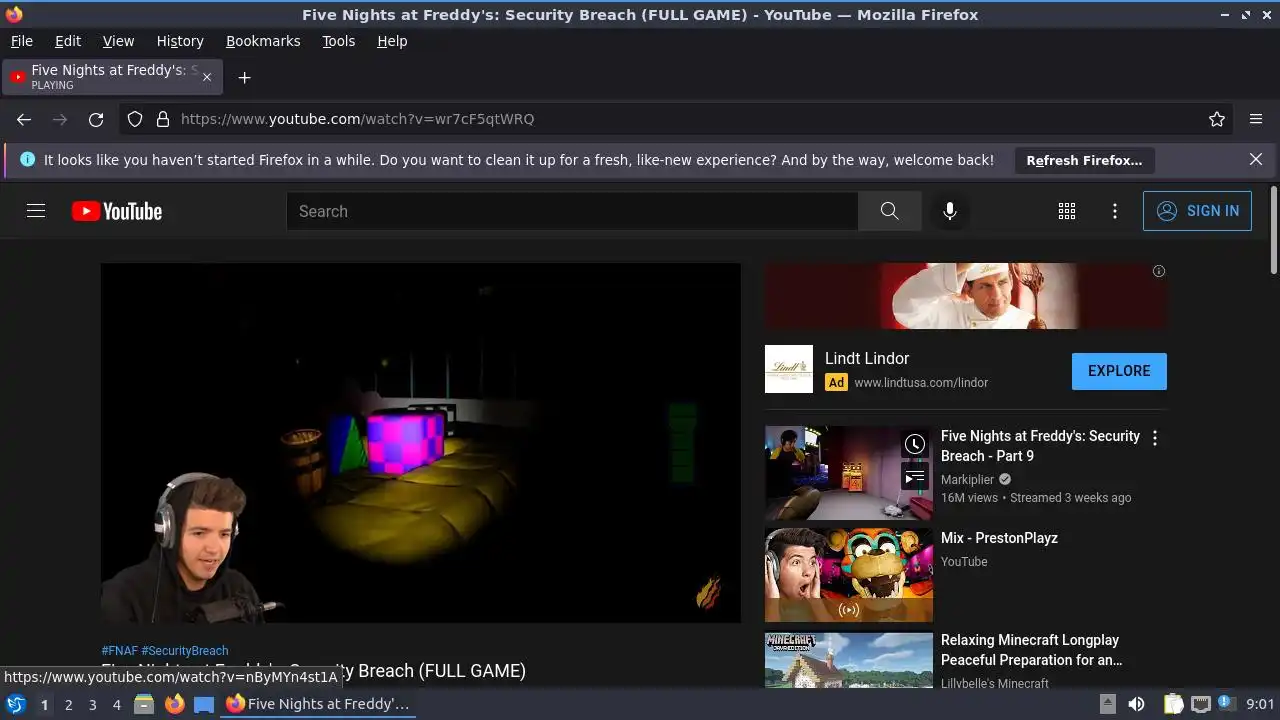Click the video player area

[421, 443]
